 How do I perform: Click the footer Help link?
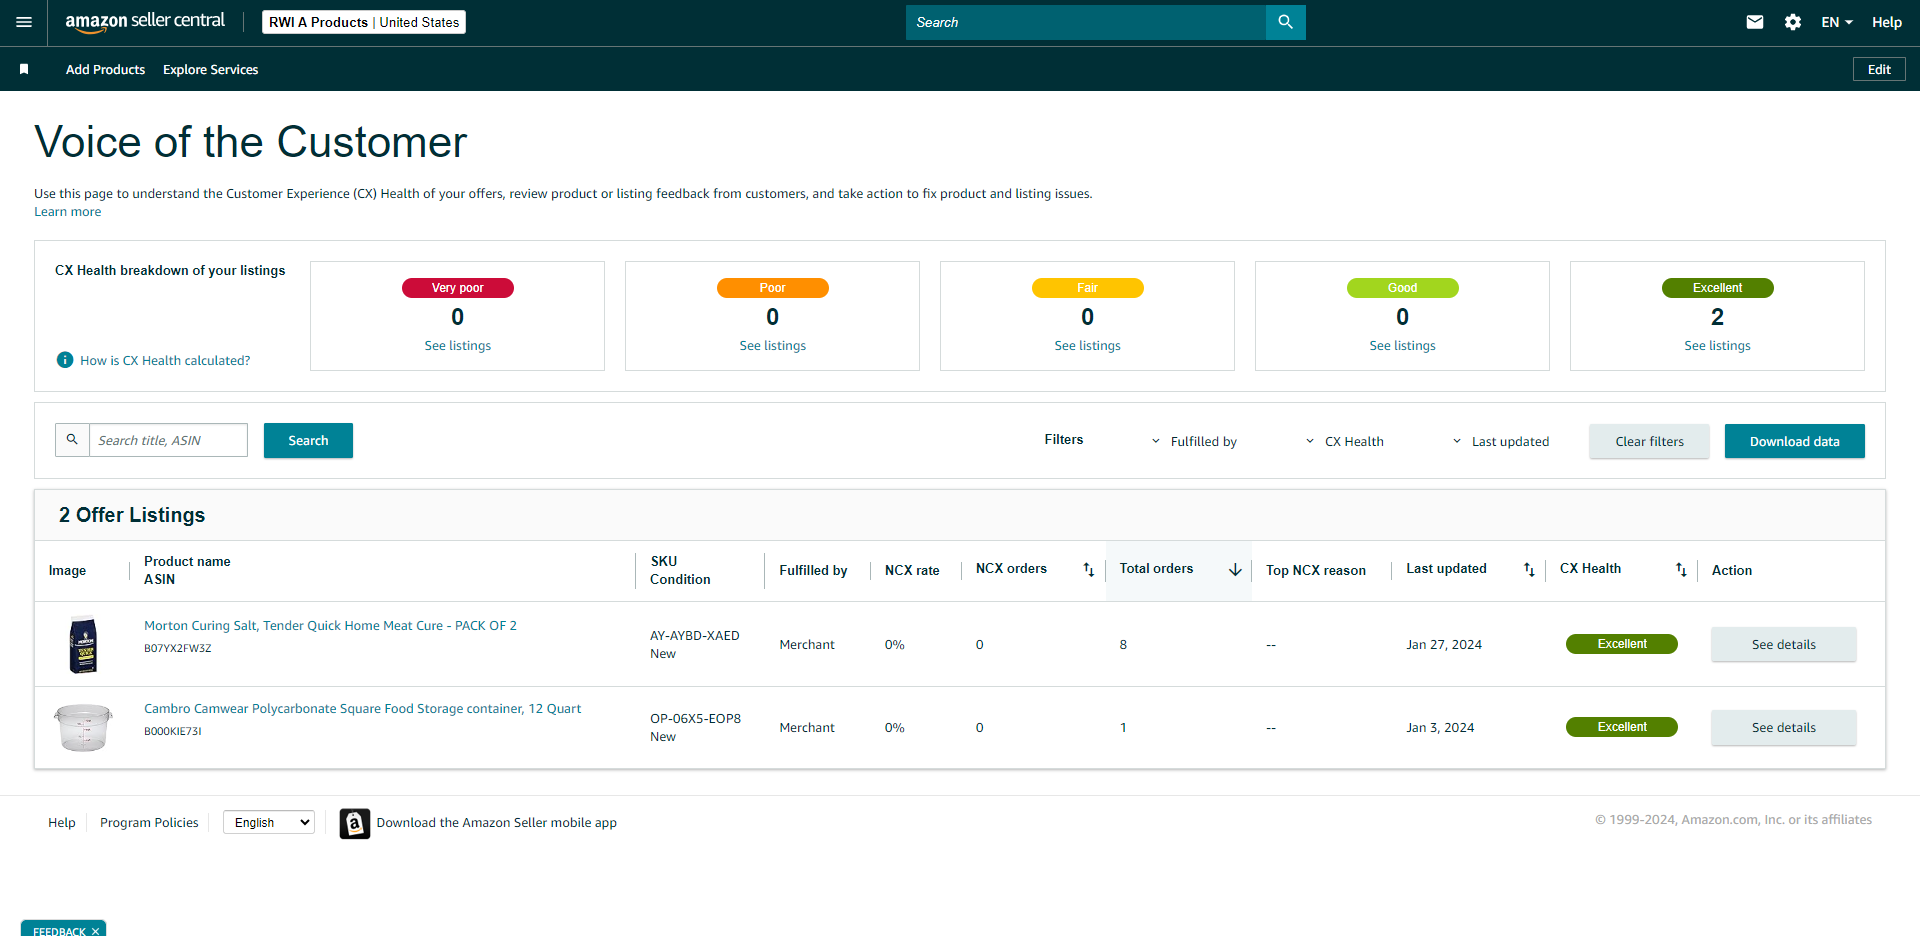pyautogui.click(x=62, y=822)
